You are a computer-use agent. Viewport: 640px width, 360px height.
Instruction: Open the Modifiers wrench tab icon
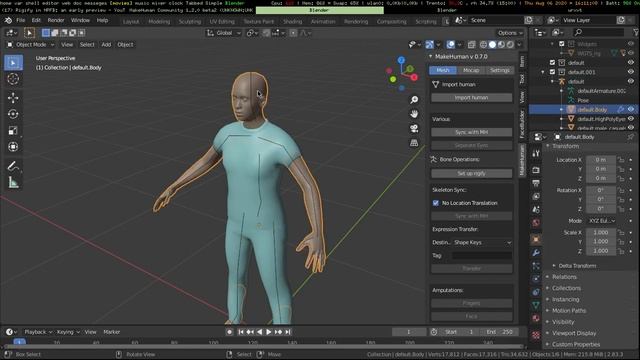pyautogui.click(x=536, y=253)
